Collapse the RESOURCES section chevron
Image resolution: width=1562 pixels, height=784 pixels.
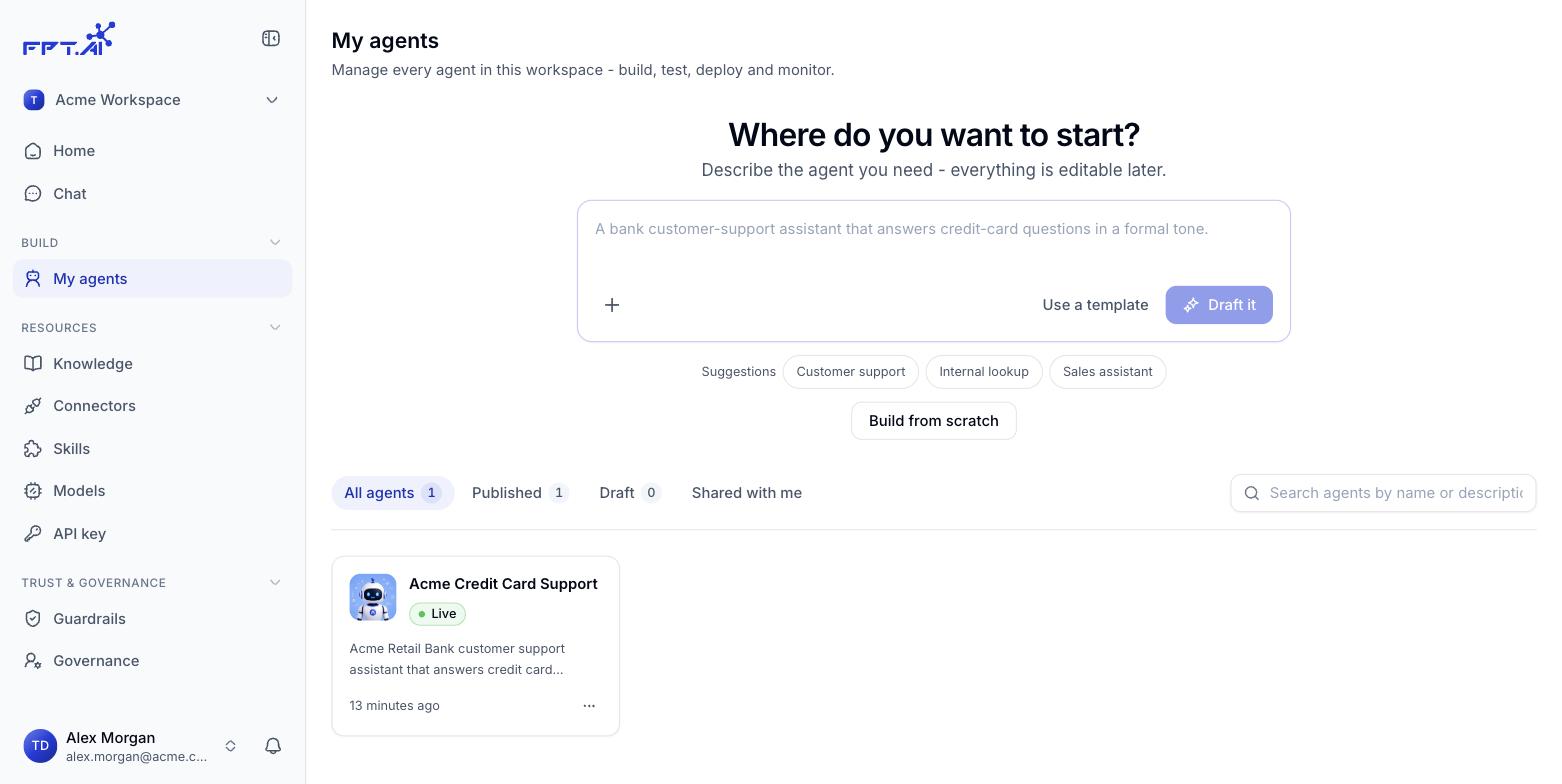pyautogui.click(x=275, y=328)
